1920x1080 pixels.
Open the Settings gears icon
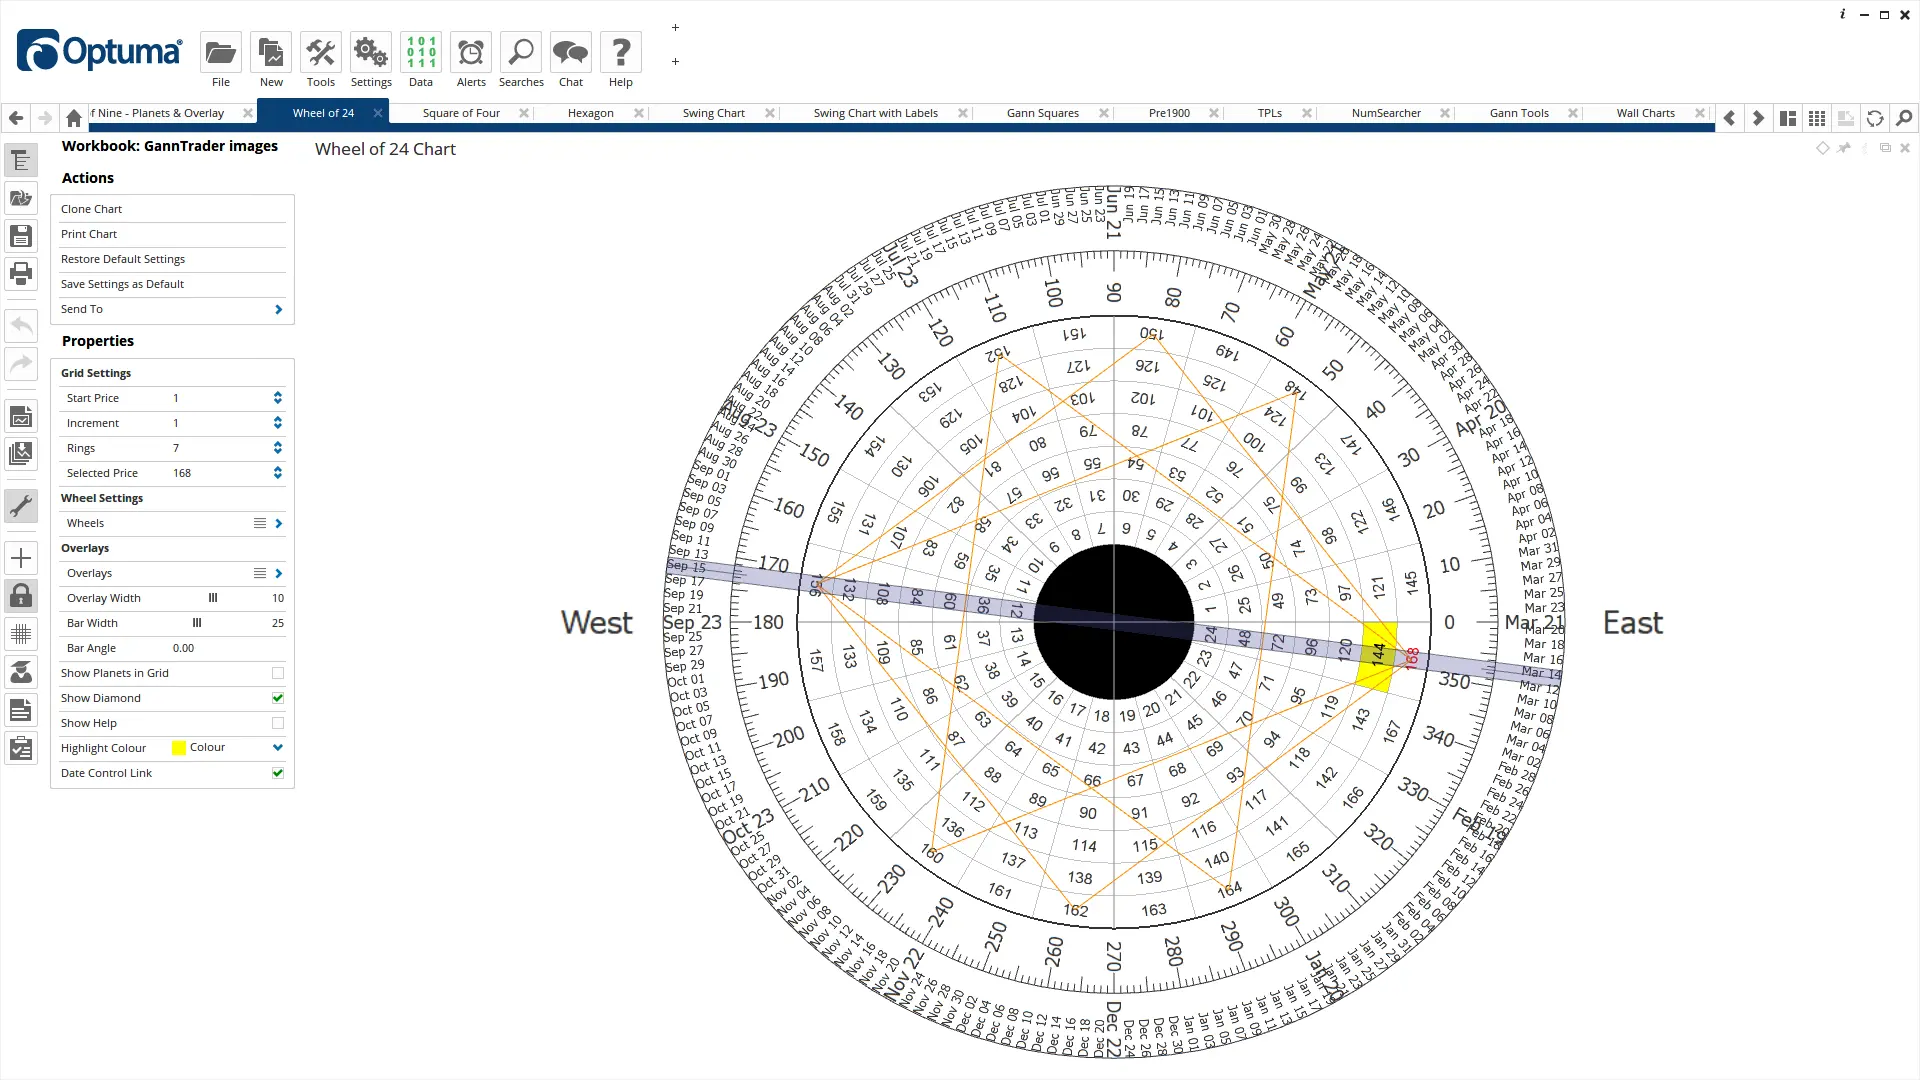(x=371, y=53)
